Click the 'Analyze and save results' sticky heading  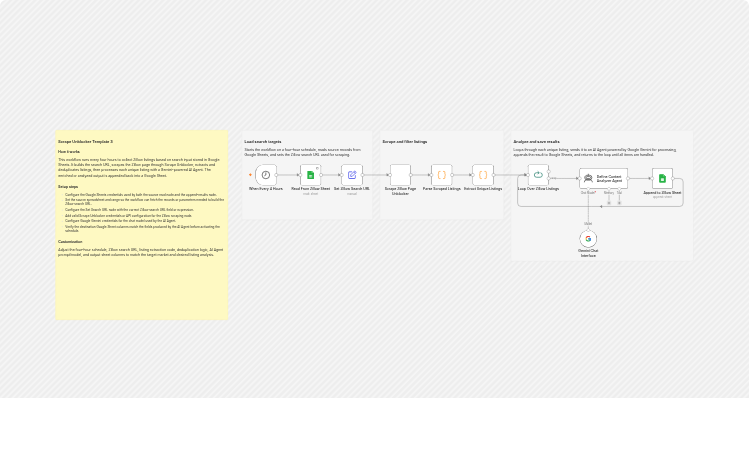tap(536, 141)
